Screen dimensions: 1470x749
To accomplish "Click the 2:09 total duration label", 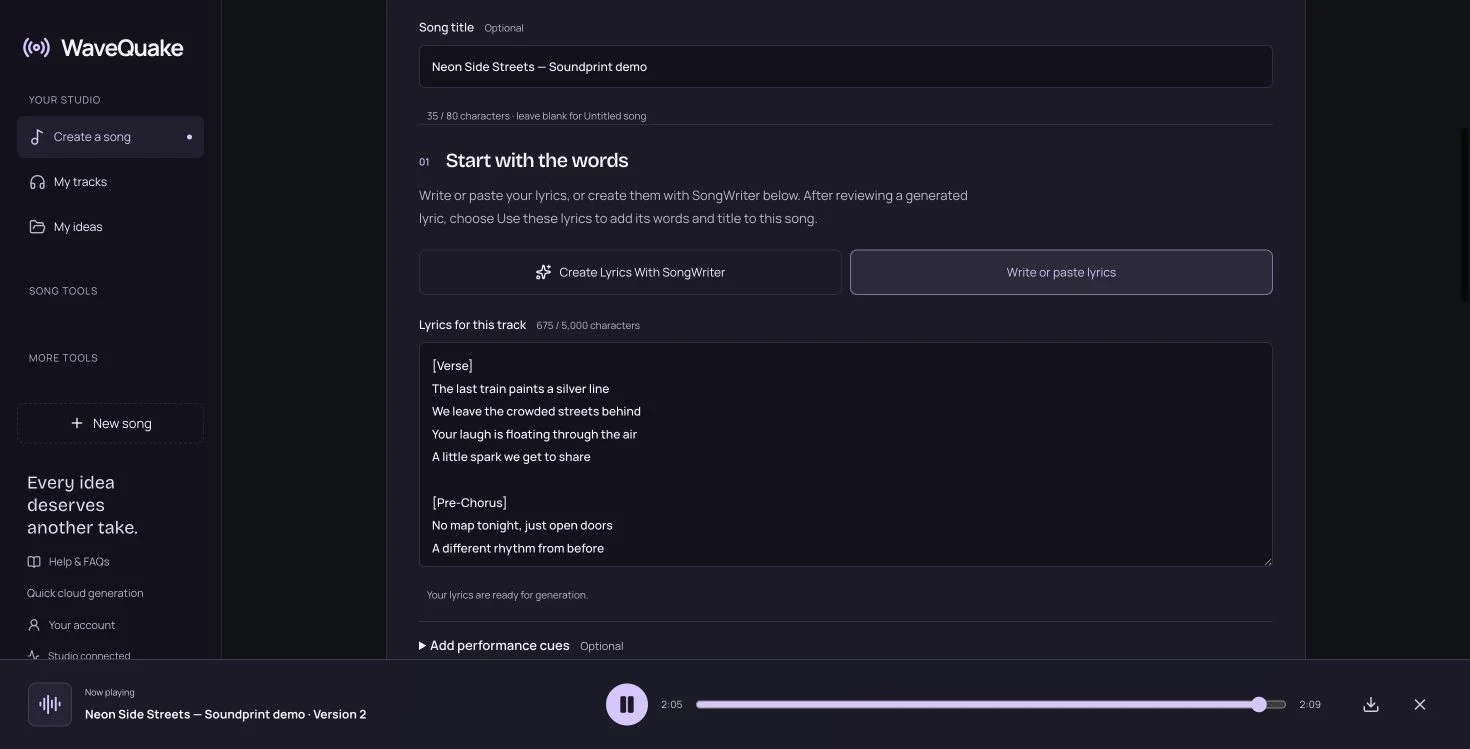I will (1310, 704).
